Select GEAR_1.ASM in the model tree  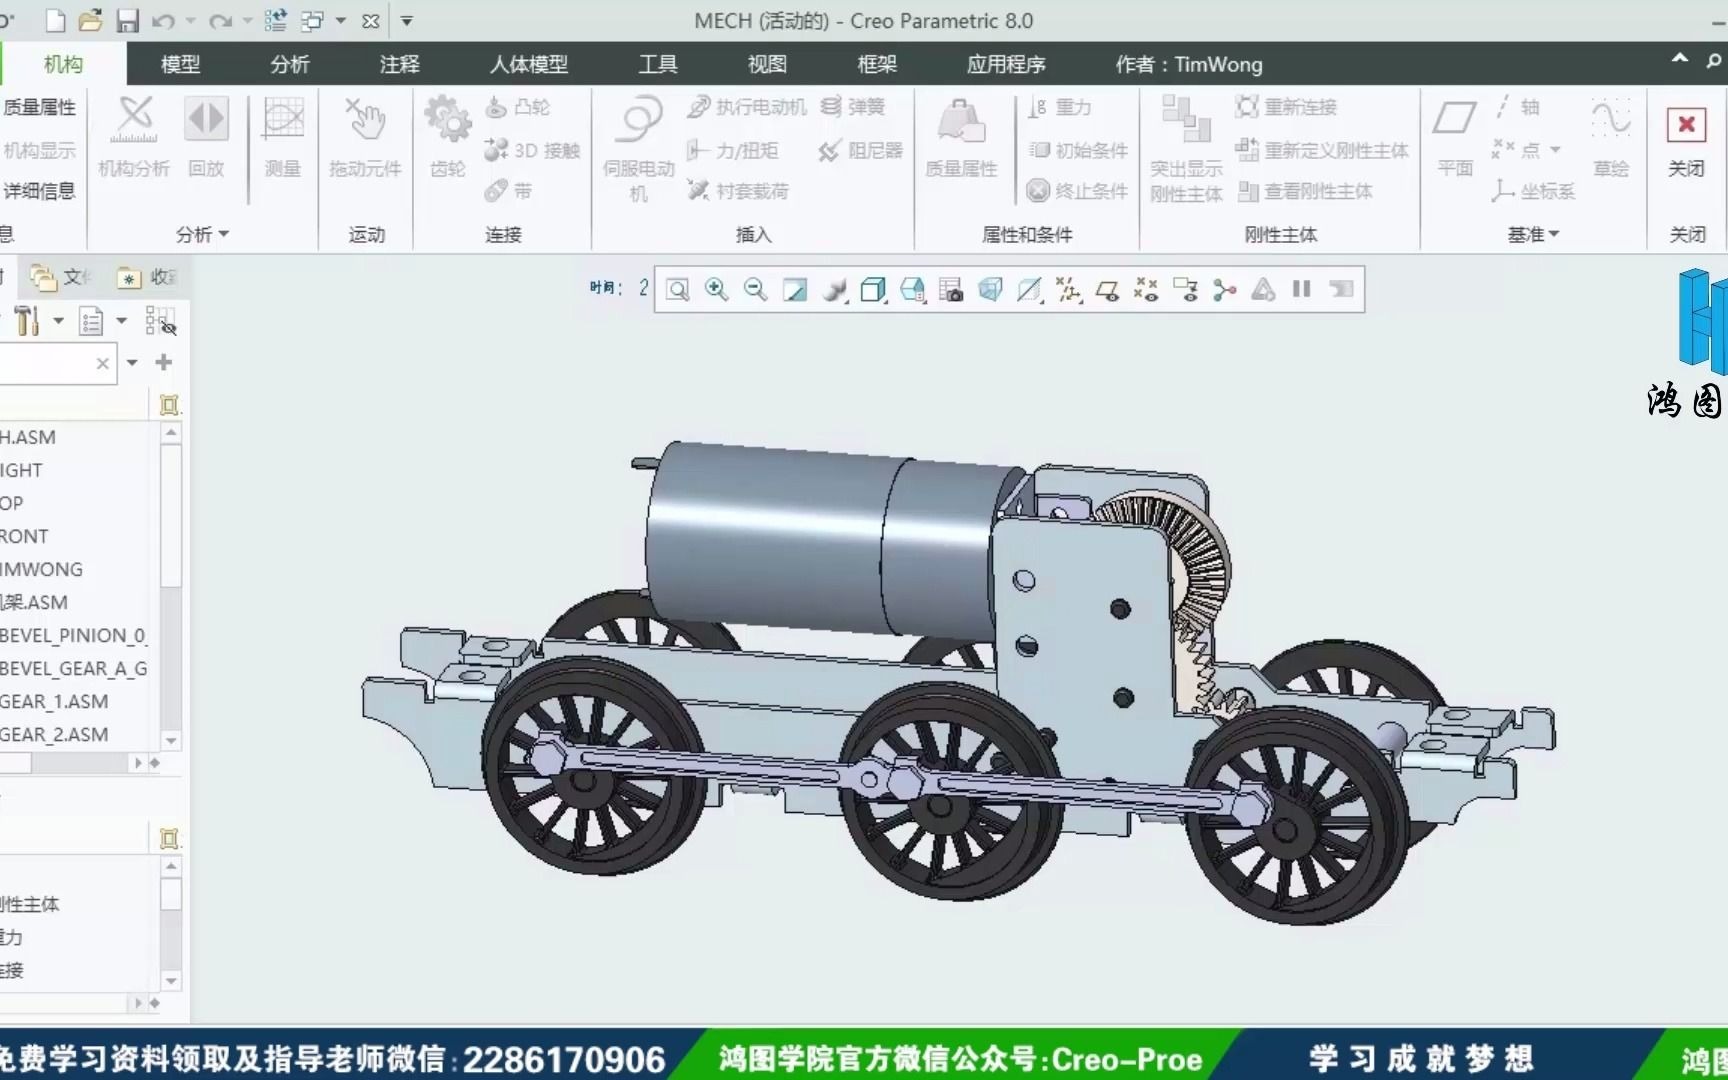(x=55, y=701)
